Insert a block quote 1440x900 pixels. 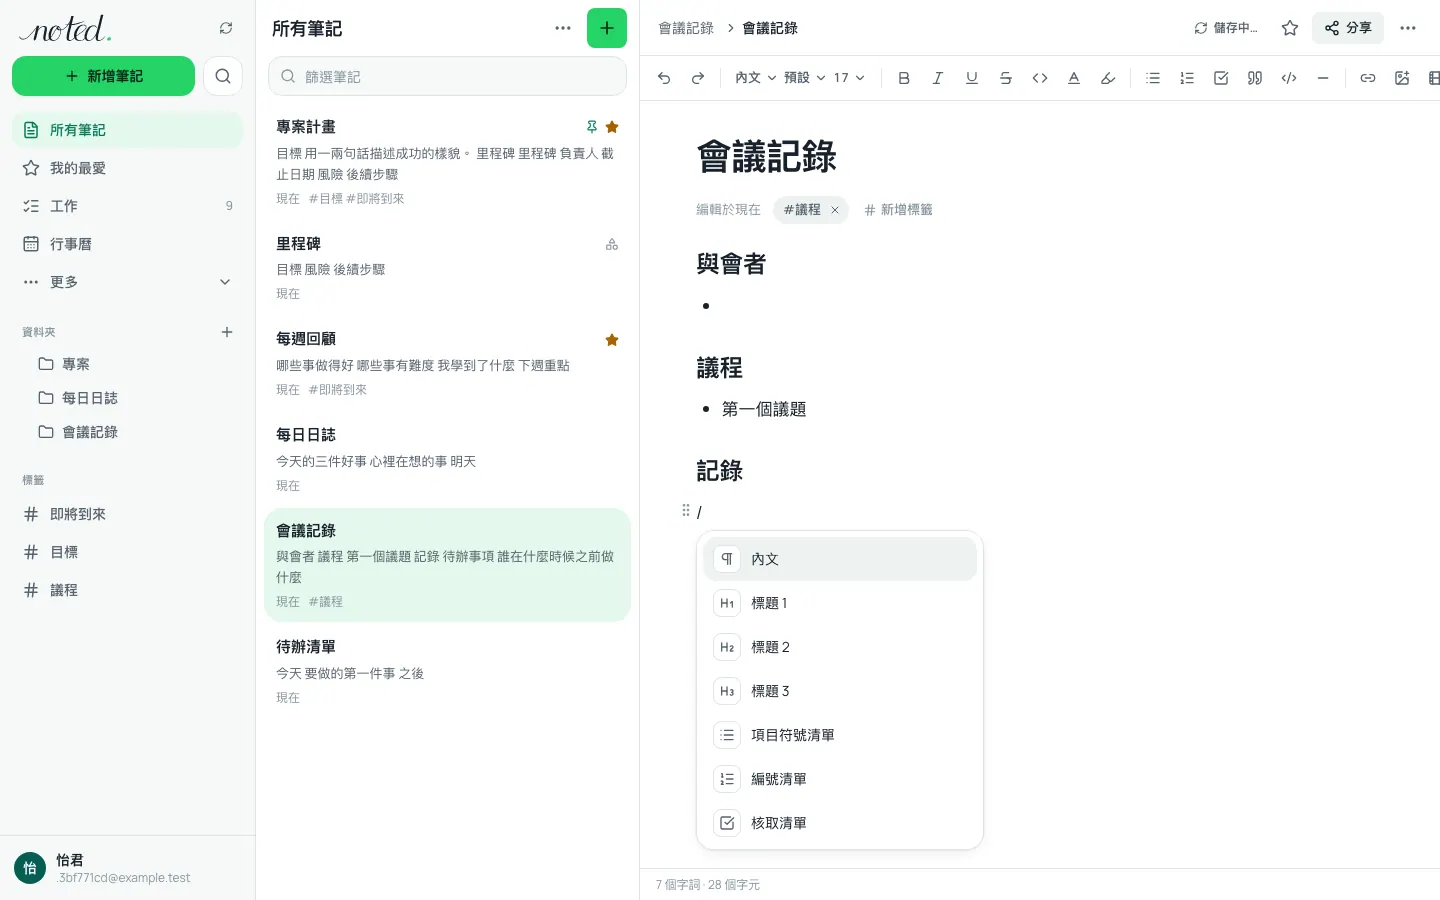click(x=1255, y=78)
